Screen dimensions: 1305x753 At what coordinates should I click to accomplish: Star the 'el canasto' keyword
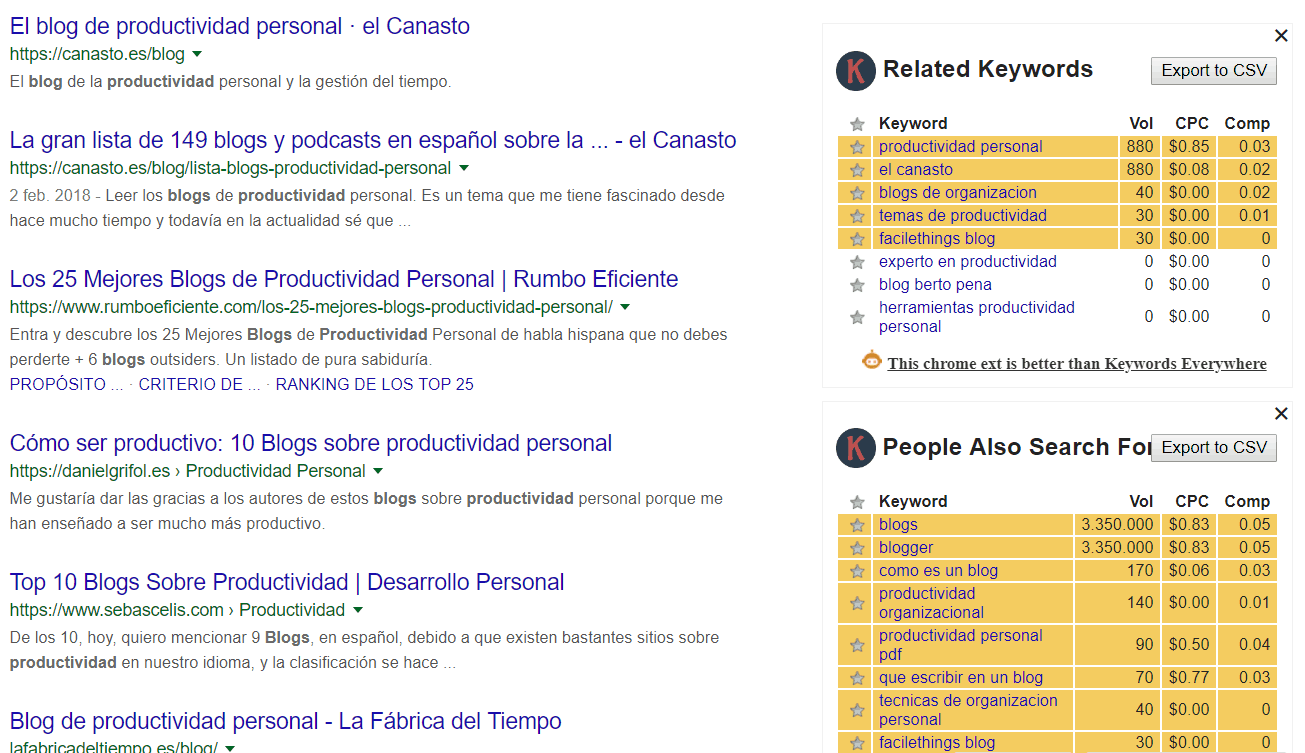[857, 169]
